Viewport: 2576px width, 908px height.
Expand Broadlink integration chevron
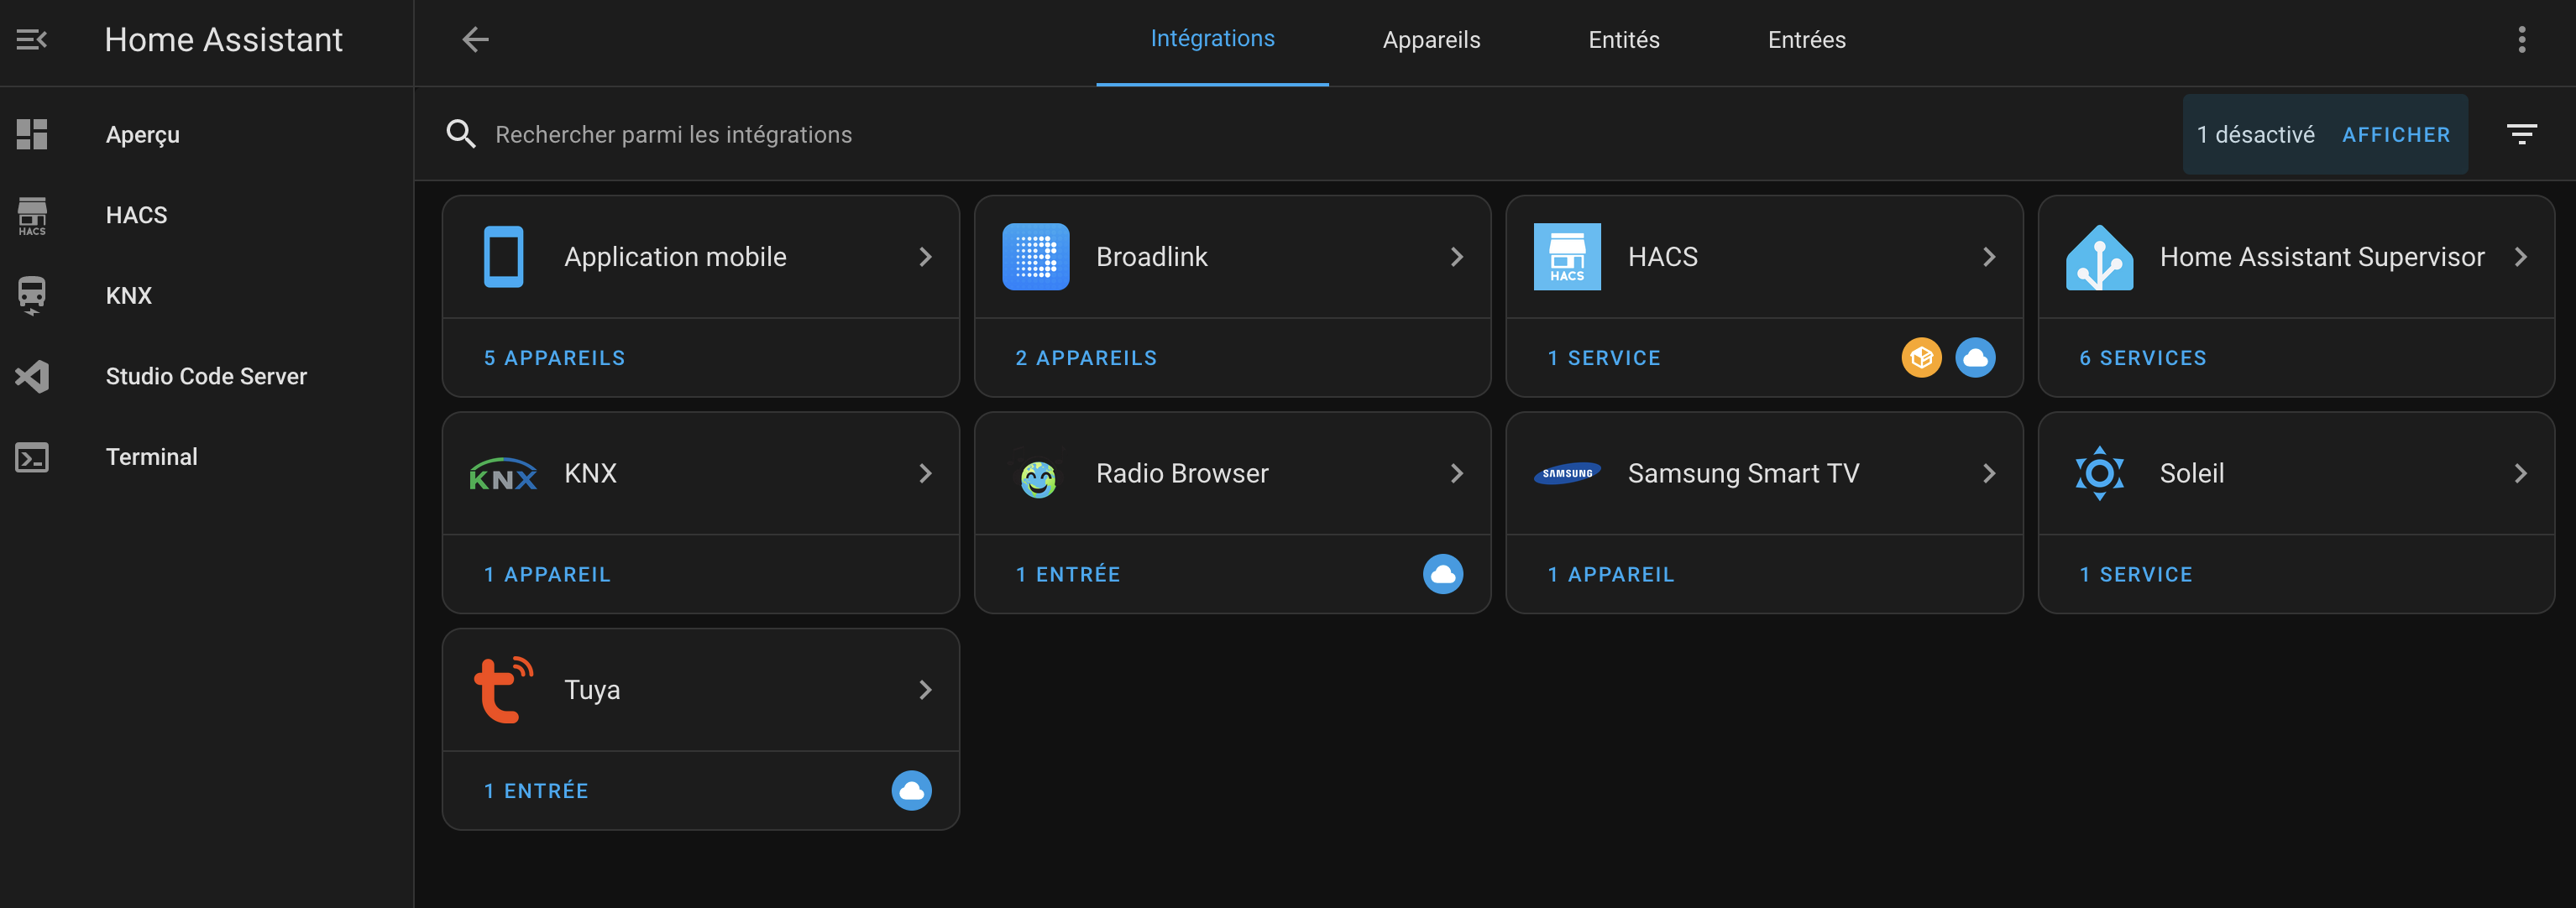coord(1456,257)
